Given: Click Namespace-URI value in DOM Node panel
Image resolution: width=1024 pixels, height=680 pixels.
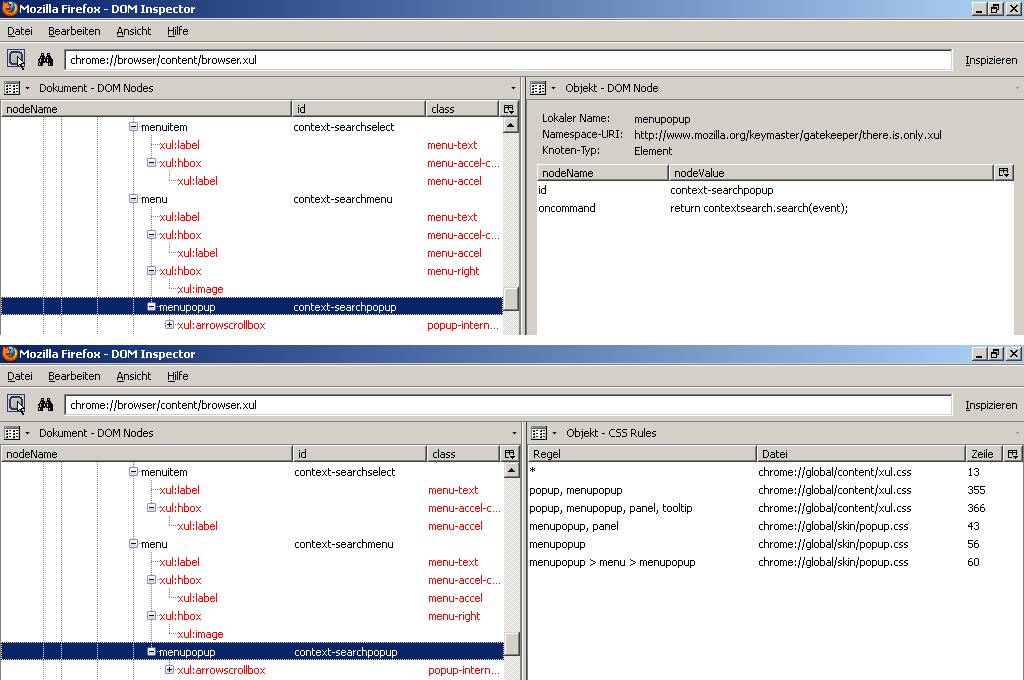Looking at the screenshot, I should (x=788, y=135).
